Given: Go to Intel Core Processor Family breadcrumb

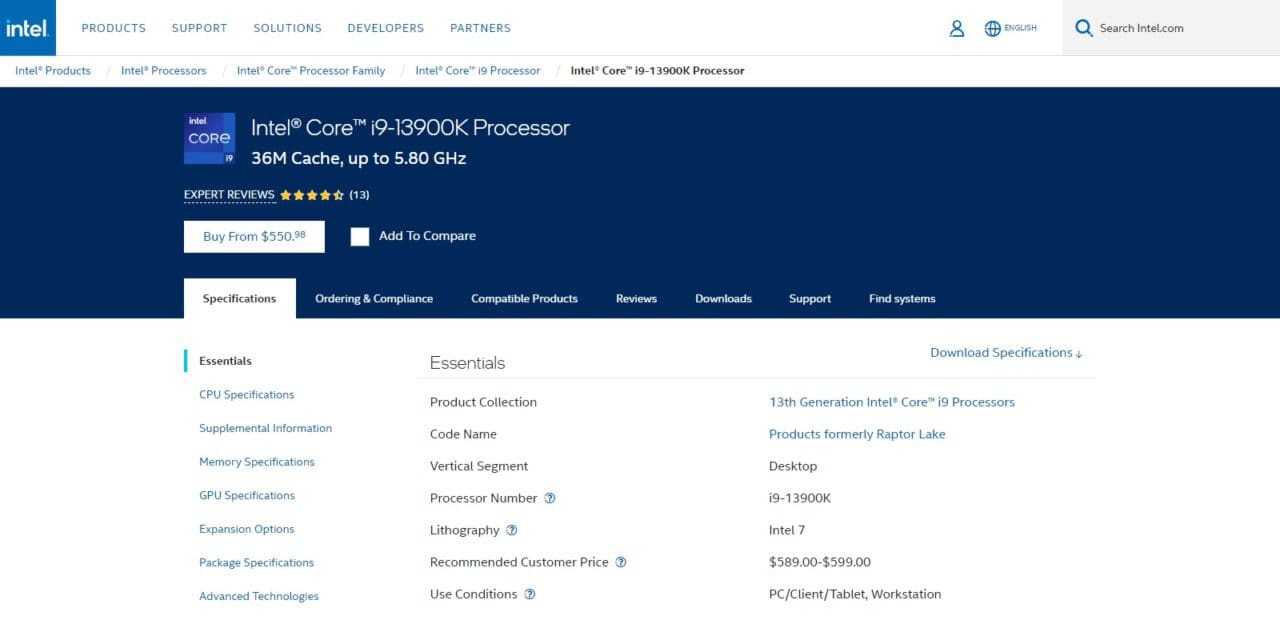Looking at the screenshot, I should [311, 71].
